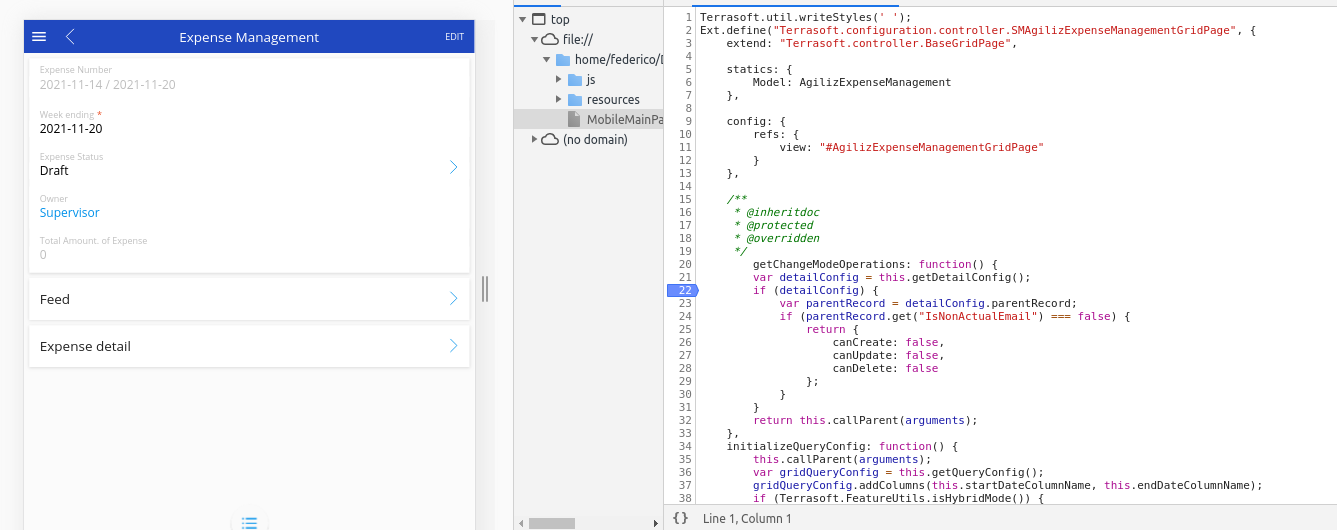Tap the list icon at the bottom
The height and width of the screenshot is (530, 1337).
point(249,522)
